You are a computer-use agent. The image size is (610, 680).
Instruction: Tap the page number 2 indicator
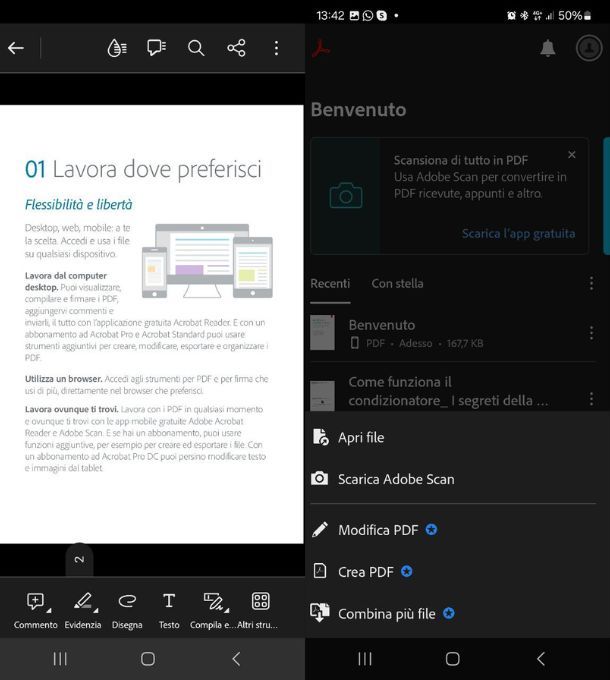coord(79,559)
